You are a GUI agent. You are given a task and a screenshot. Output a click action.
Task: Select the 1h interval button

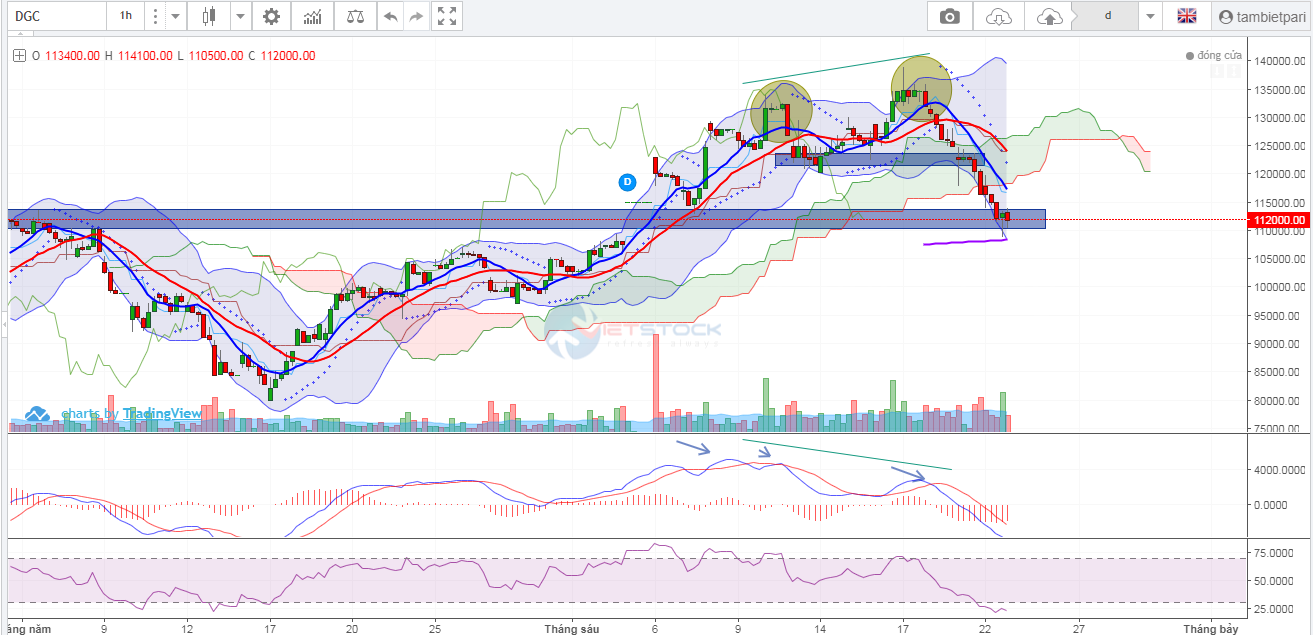coord(126,16)
